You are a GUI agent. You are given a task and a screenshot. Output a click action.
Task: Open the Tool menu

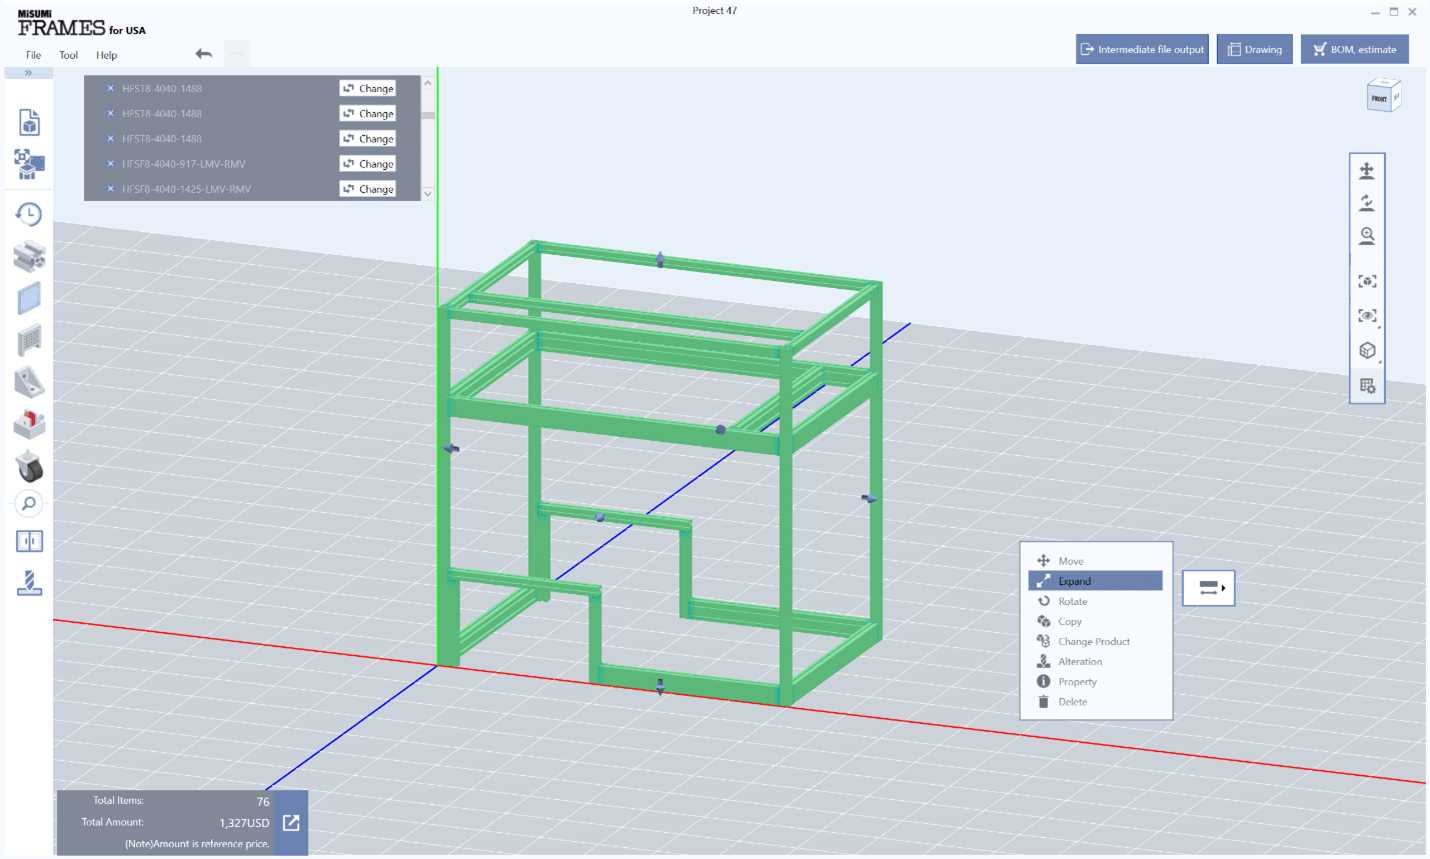(68, 55)
